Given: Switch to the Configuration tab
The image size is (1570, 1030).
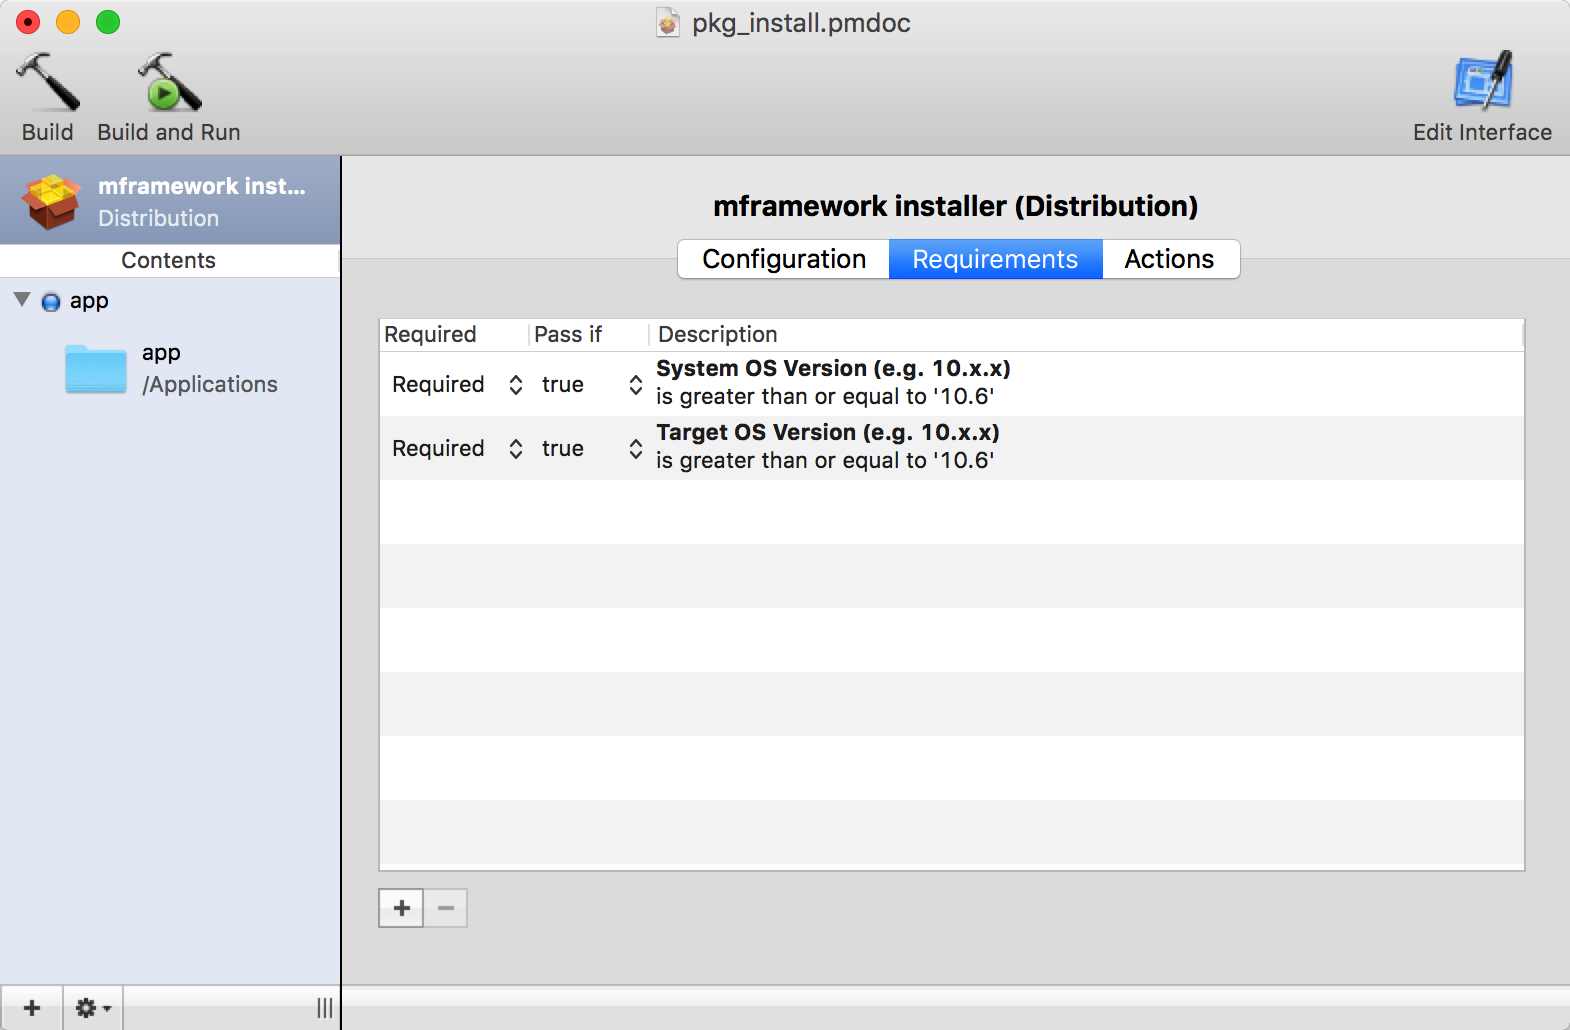Looking at the screenshot, I should tap(784, 259).
